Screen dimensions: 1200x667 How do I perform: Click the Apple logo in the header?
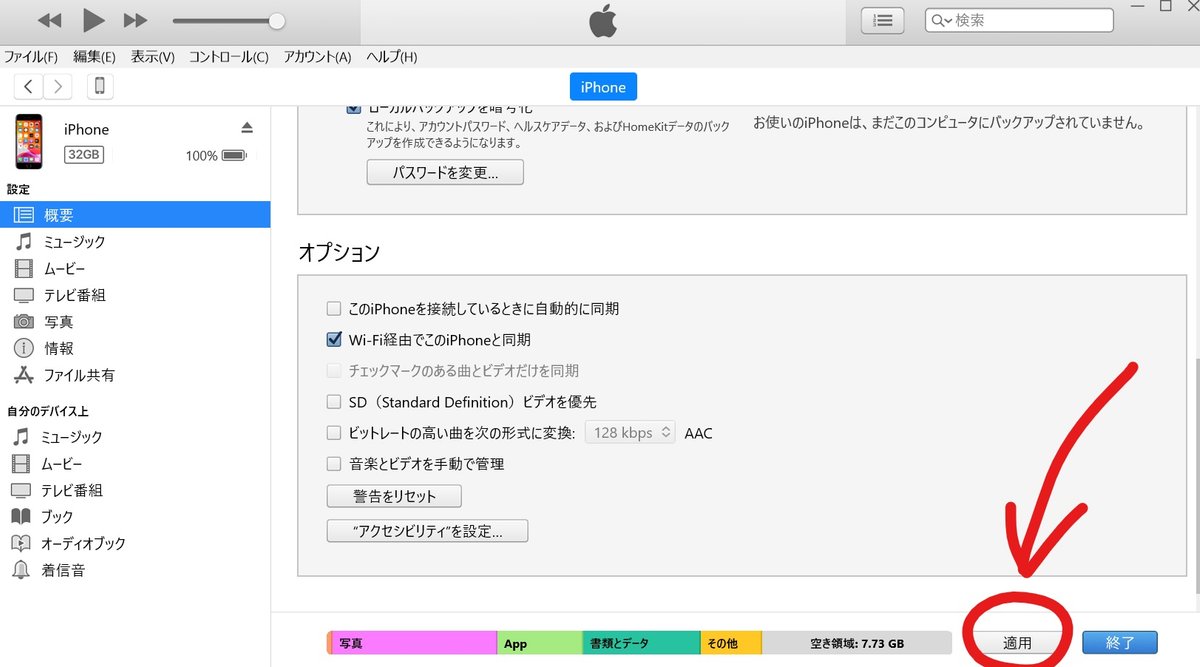(603, 21)
